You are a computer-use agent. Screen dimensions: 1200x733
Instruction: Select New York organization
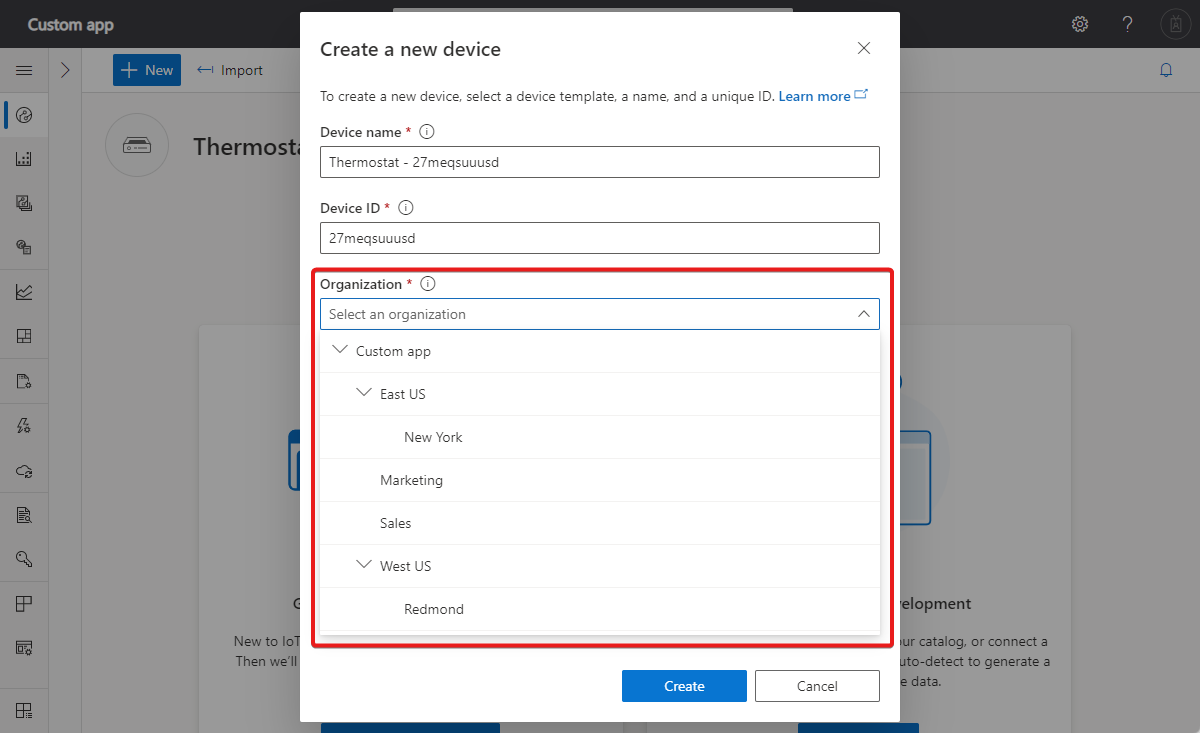600,437
